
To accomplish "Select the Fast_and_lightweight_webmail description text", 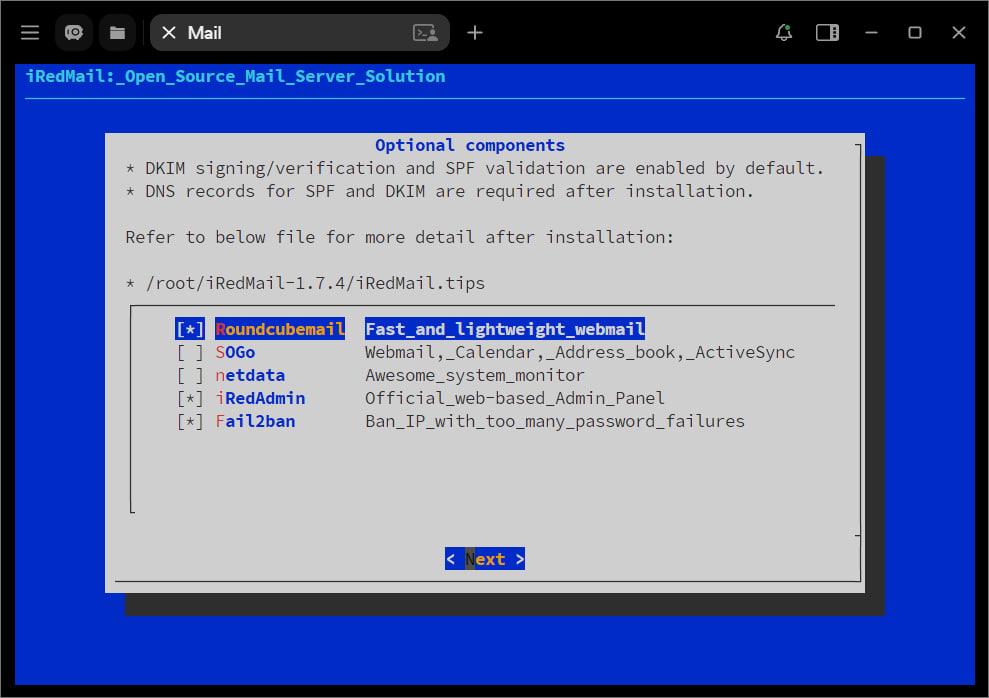I will tap(503, 328).
